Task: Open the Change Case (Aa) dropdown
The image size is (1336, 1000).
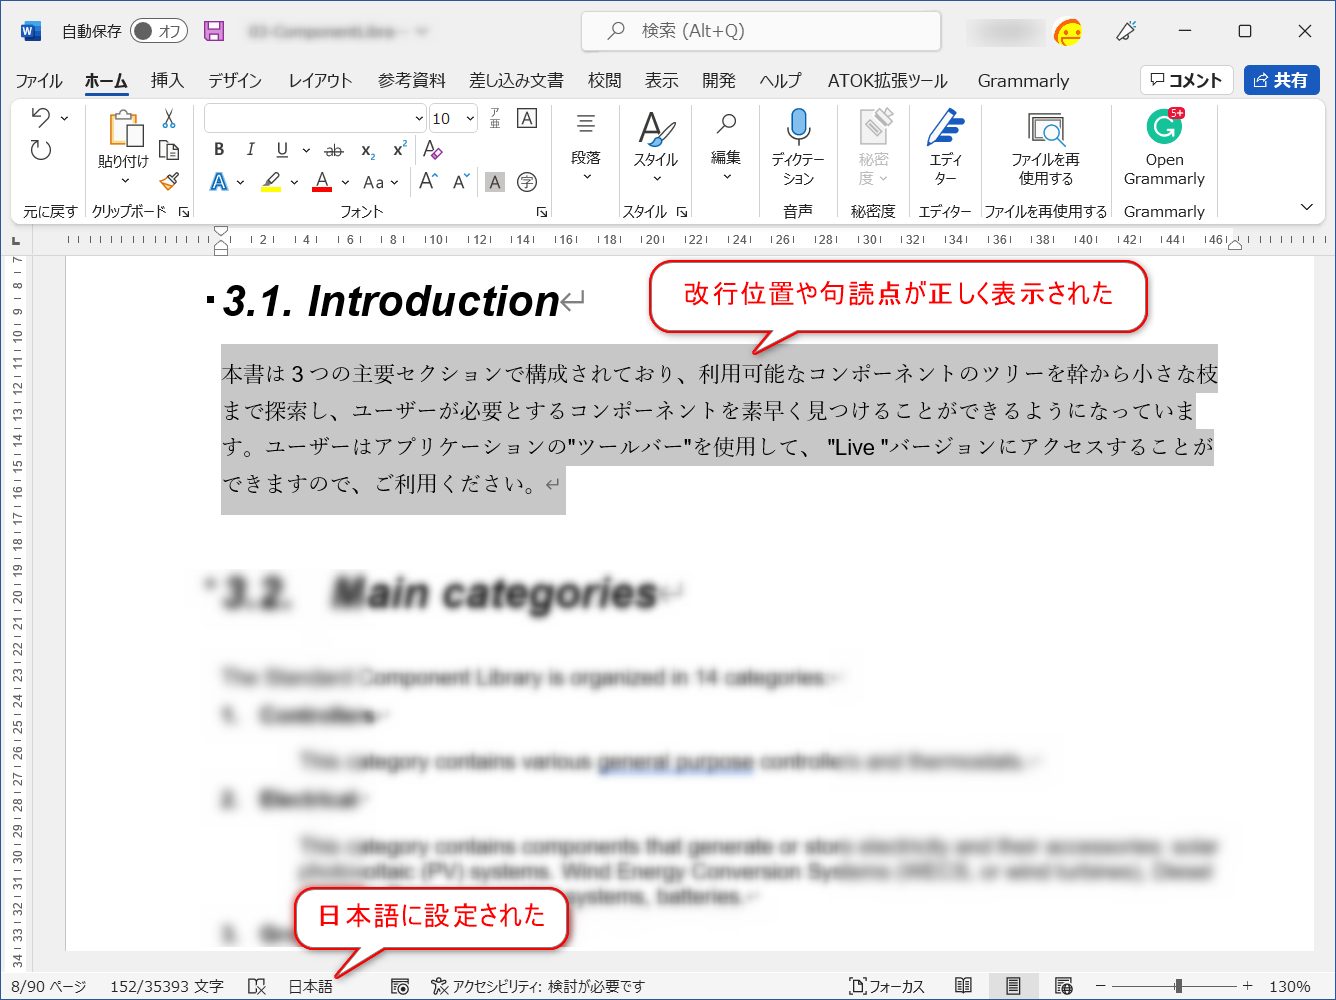Action: click(x=380, y=182)
